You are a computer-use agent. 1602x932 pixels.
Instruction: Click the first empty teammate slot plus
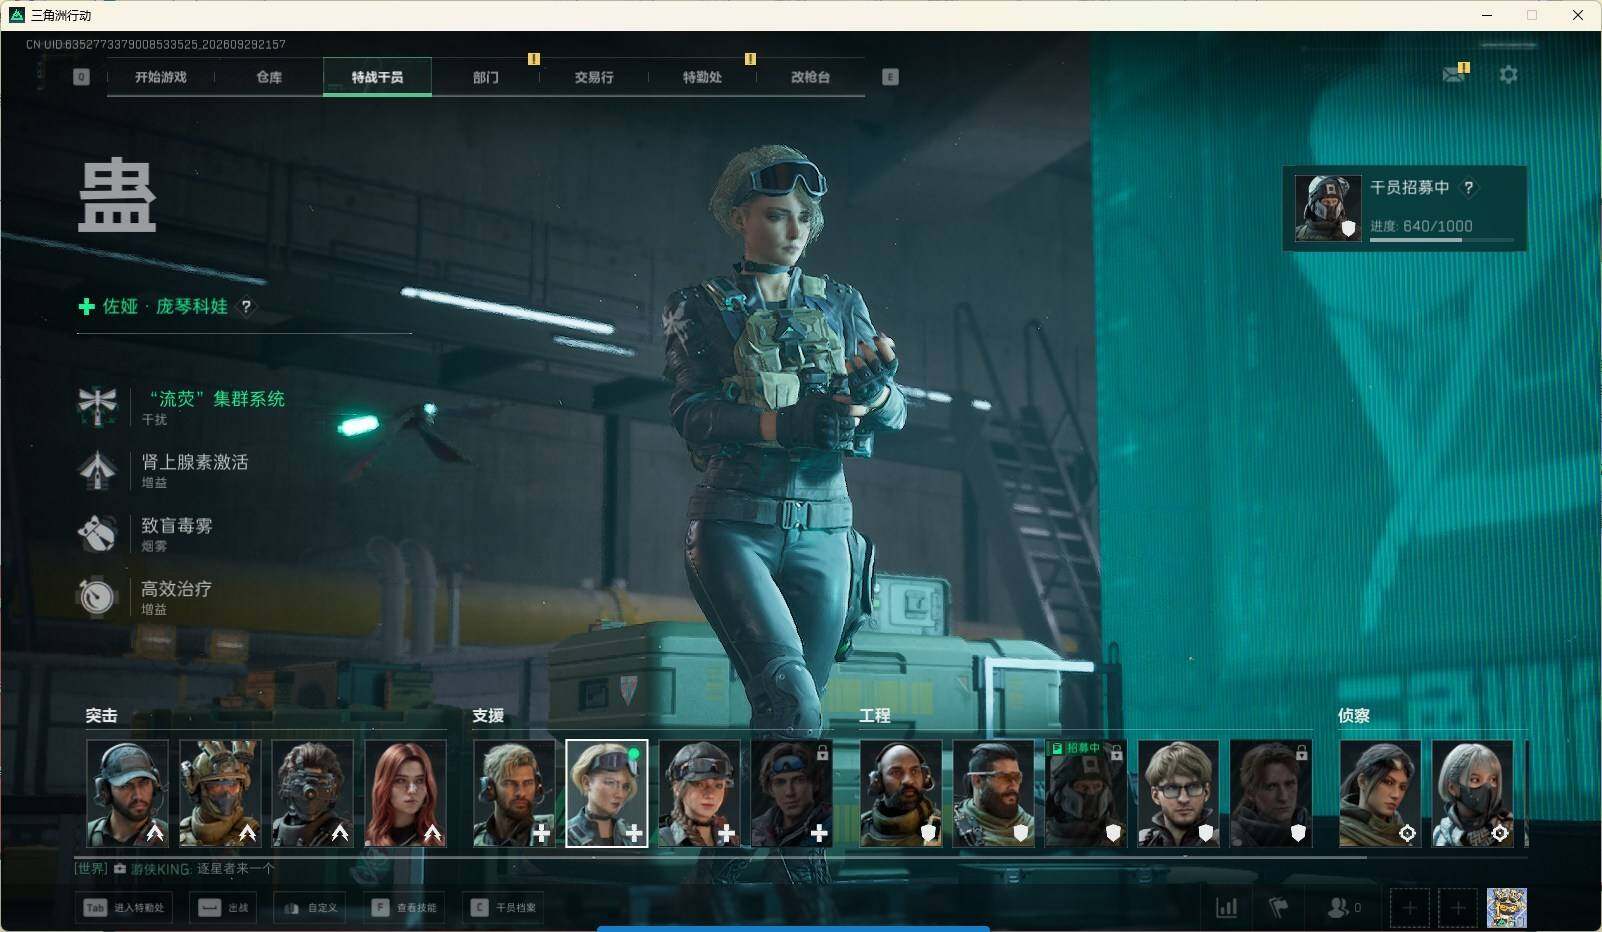pos(1409,908)
